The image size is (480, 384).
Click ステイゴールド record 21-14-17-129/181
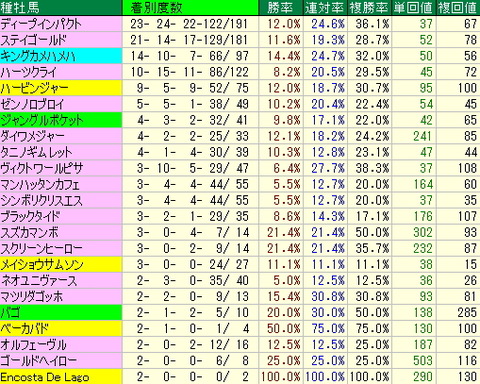189,40
